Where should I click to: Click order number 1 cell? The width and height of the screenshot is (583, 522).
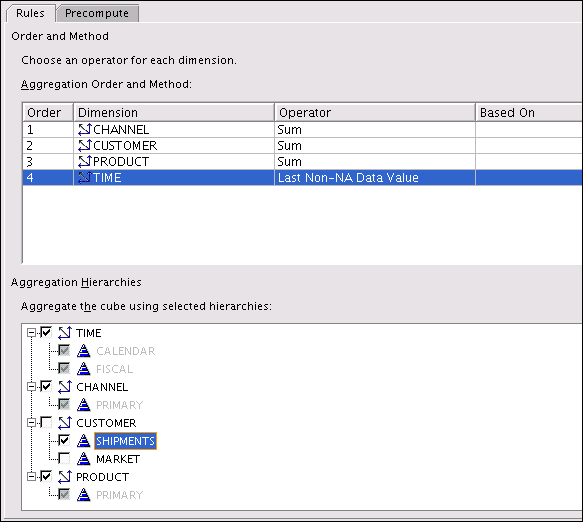point(48,129)
